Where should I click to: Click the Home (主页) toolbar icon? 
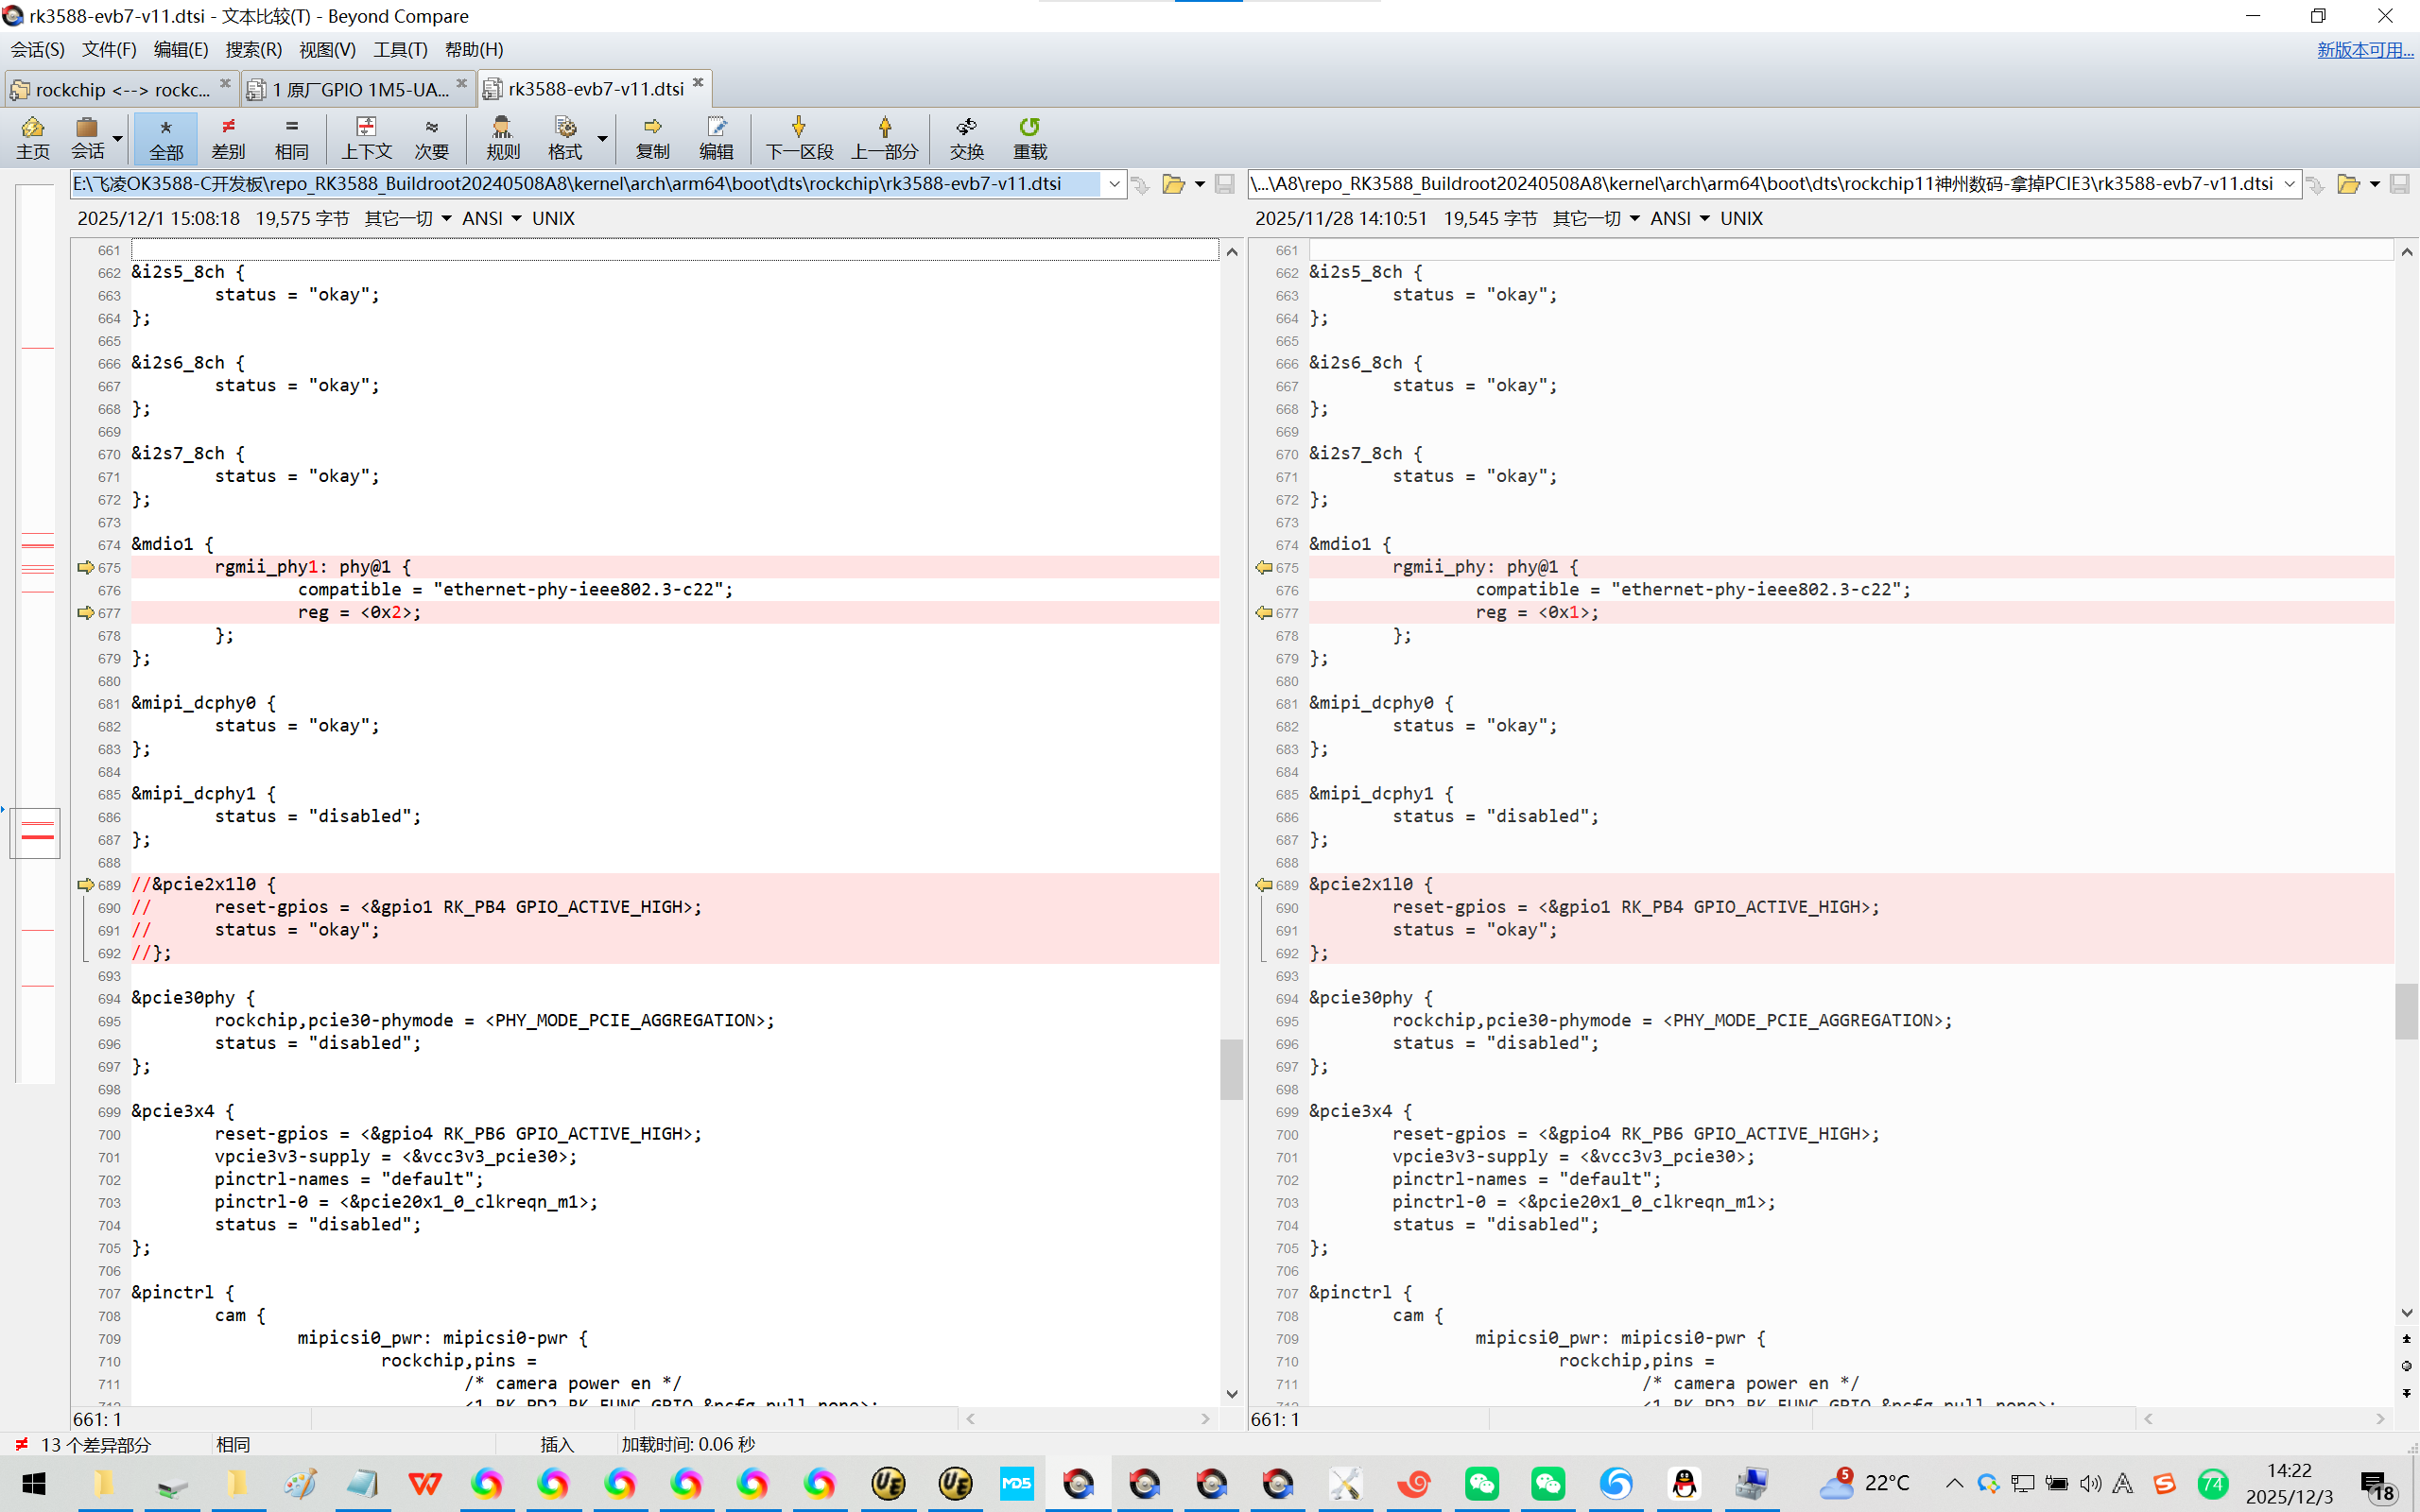click(x=32, y=137)
